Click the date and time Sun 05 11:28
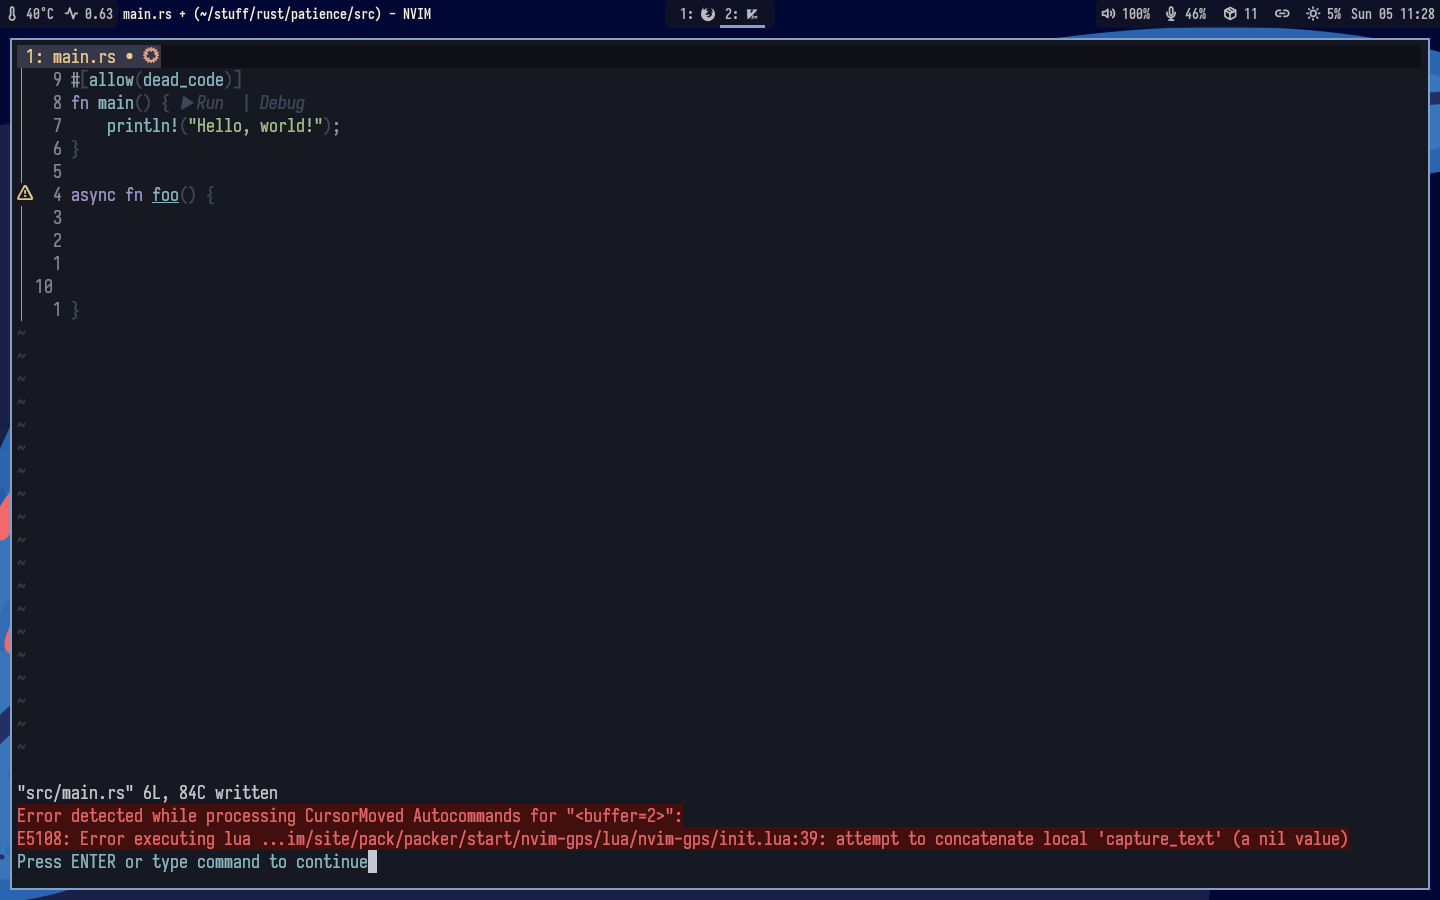This screenshot has height=900, width=1440. click(x=1392, y=14)
